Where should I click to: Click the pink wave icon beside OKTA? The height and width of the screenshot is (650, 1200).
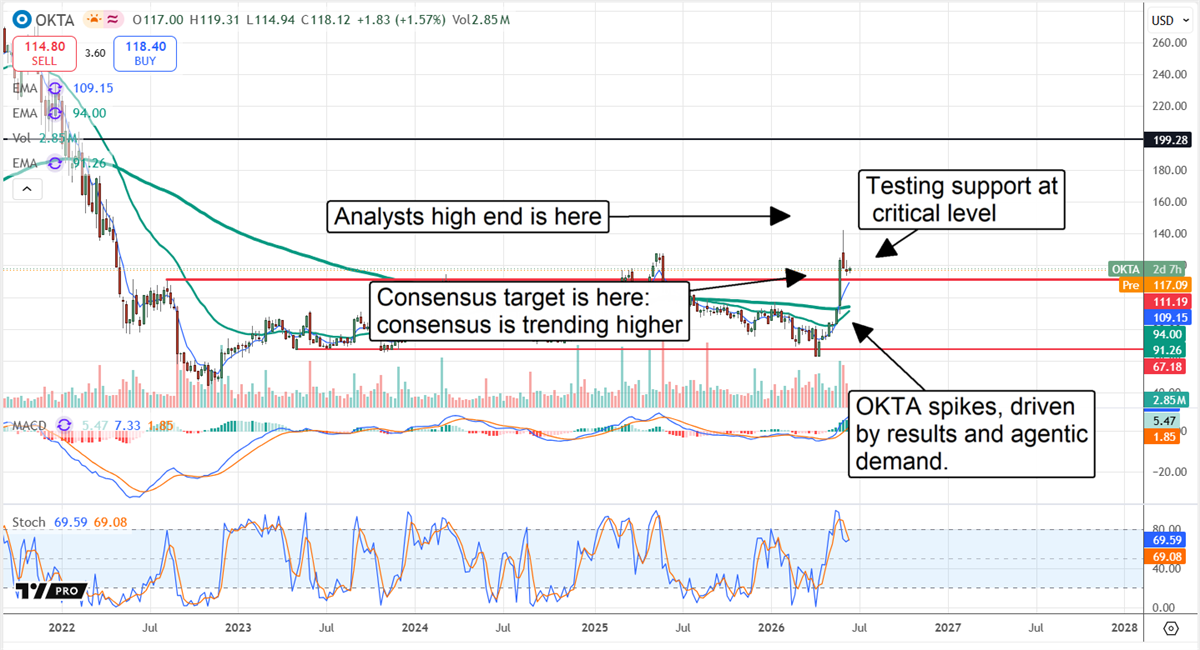(115, 19)
